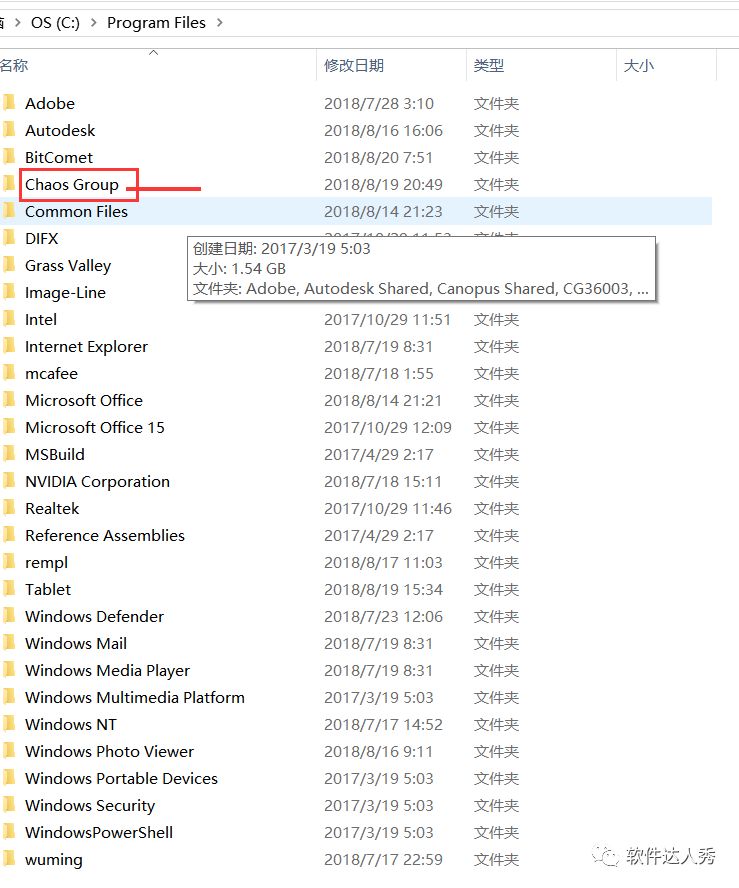Click the rempl folder icon

click(x=8, y=562)
